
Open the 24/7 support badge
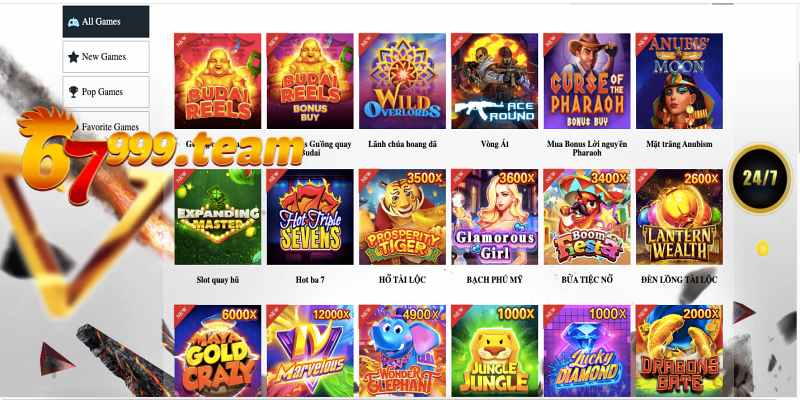(x=760, y=179)
